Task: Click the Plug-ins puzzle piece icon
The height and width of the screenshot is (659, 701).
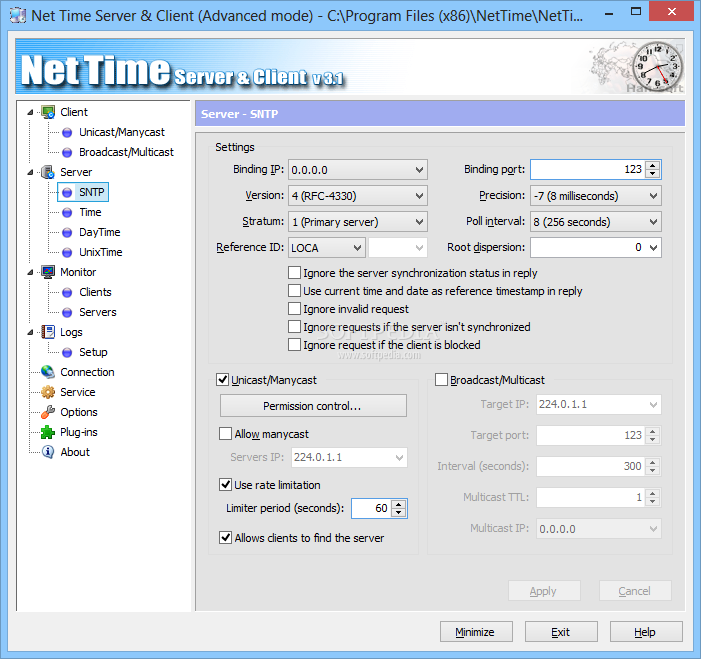Action: (48, 432)
